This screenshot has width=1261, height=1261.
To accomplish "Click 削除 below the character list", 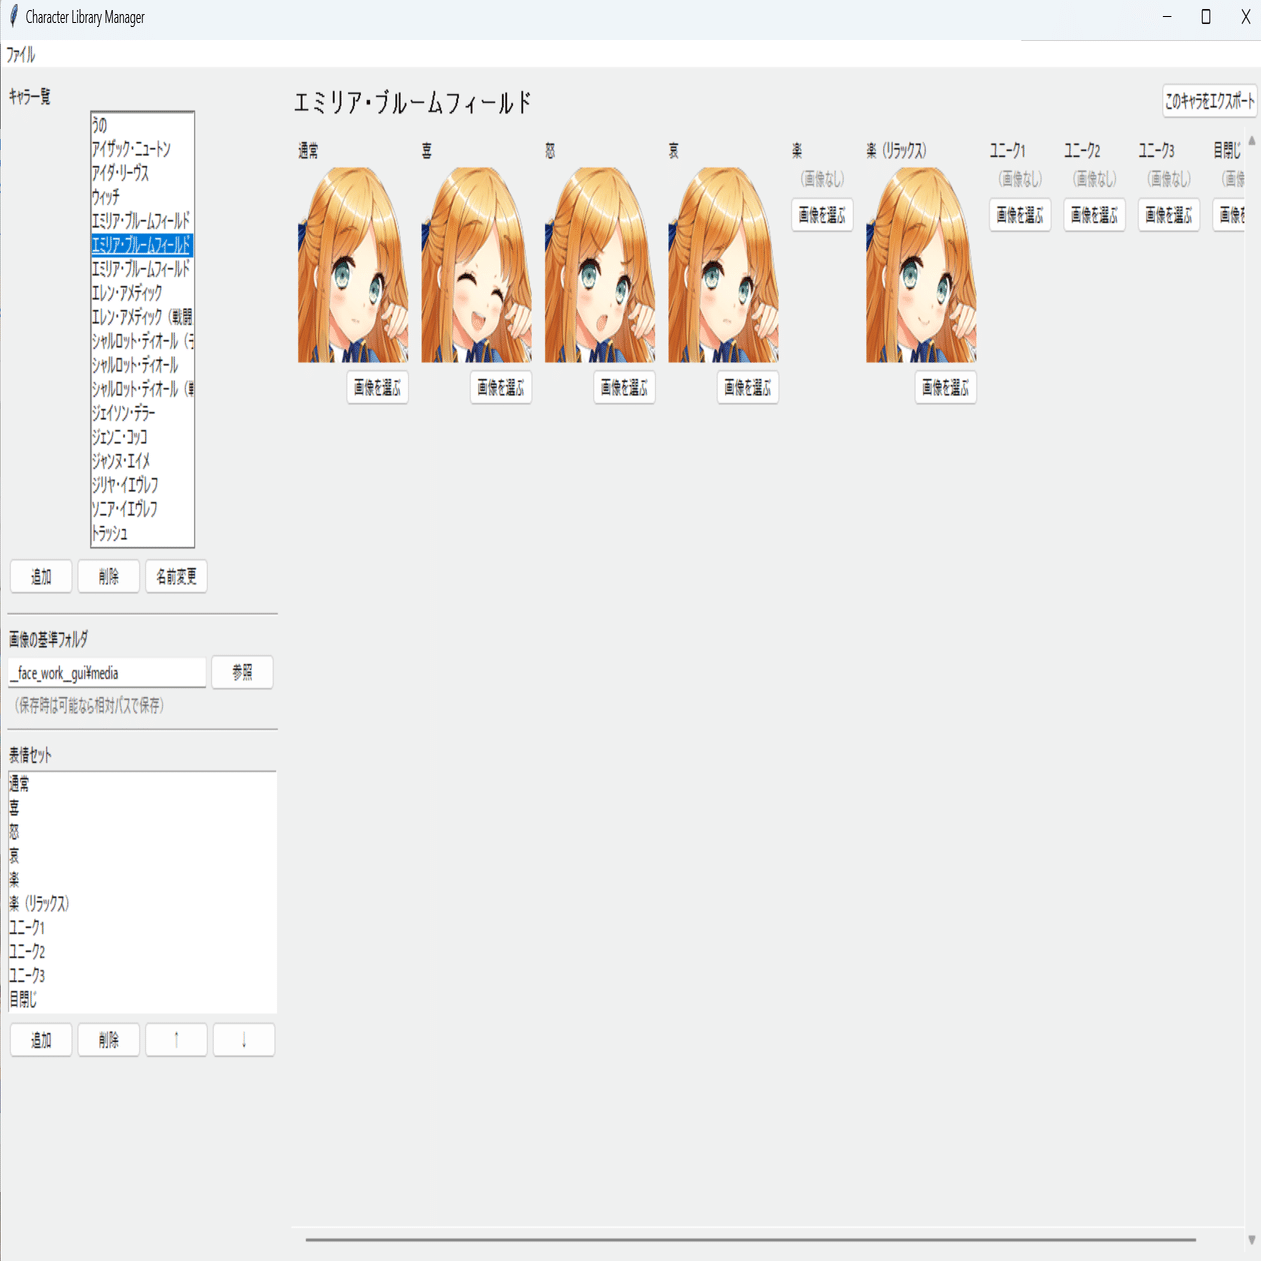I will pos(108,576).
